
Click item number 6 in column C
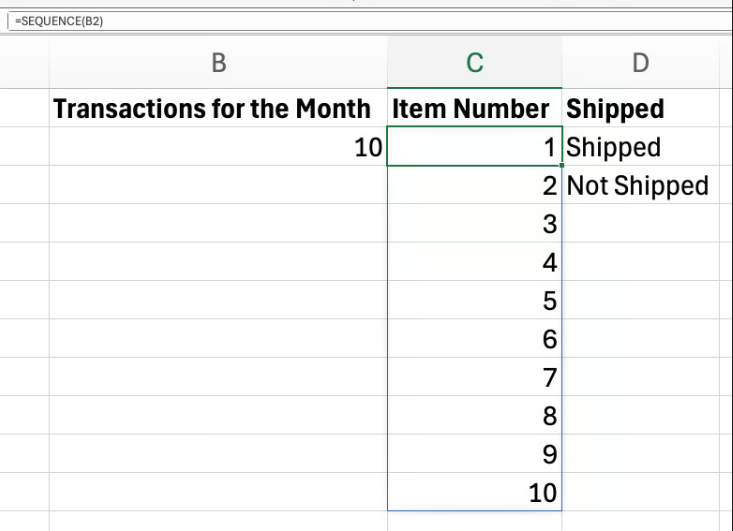(x=475, y=339)
